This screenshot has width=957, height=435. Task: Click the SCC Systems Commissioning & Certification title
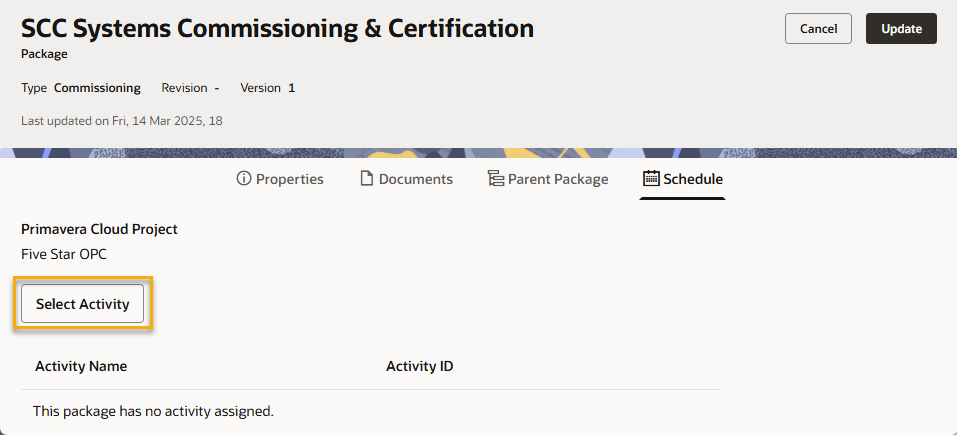[x=277, y=28]
